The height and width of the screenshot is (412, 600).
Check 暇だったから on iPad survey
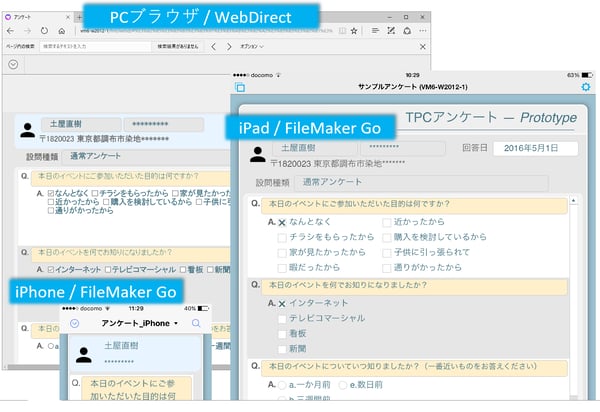[x=282, y=268]
